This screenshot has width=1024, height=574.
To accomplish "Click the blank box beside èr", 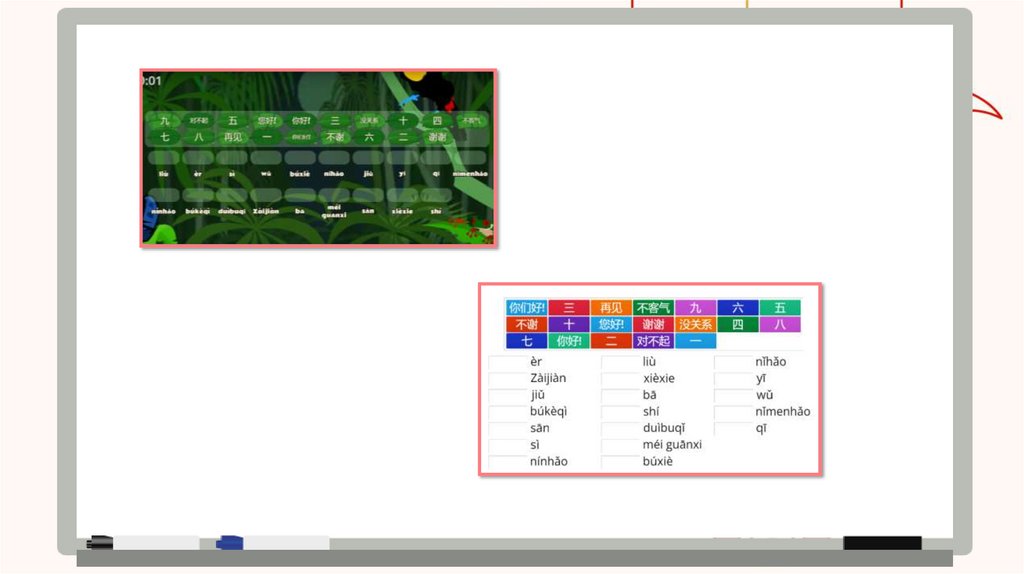I will coord(508,362).
